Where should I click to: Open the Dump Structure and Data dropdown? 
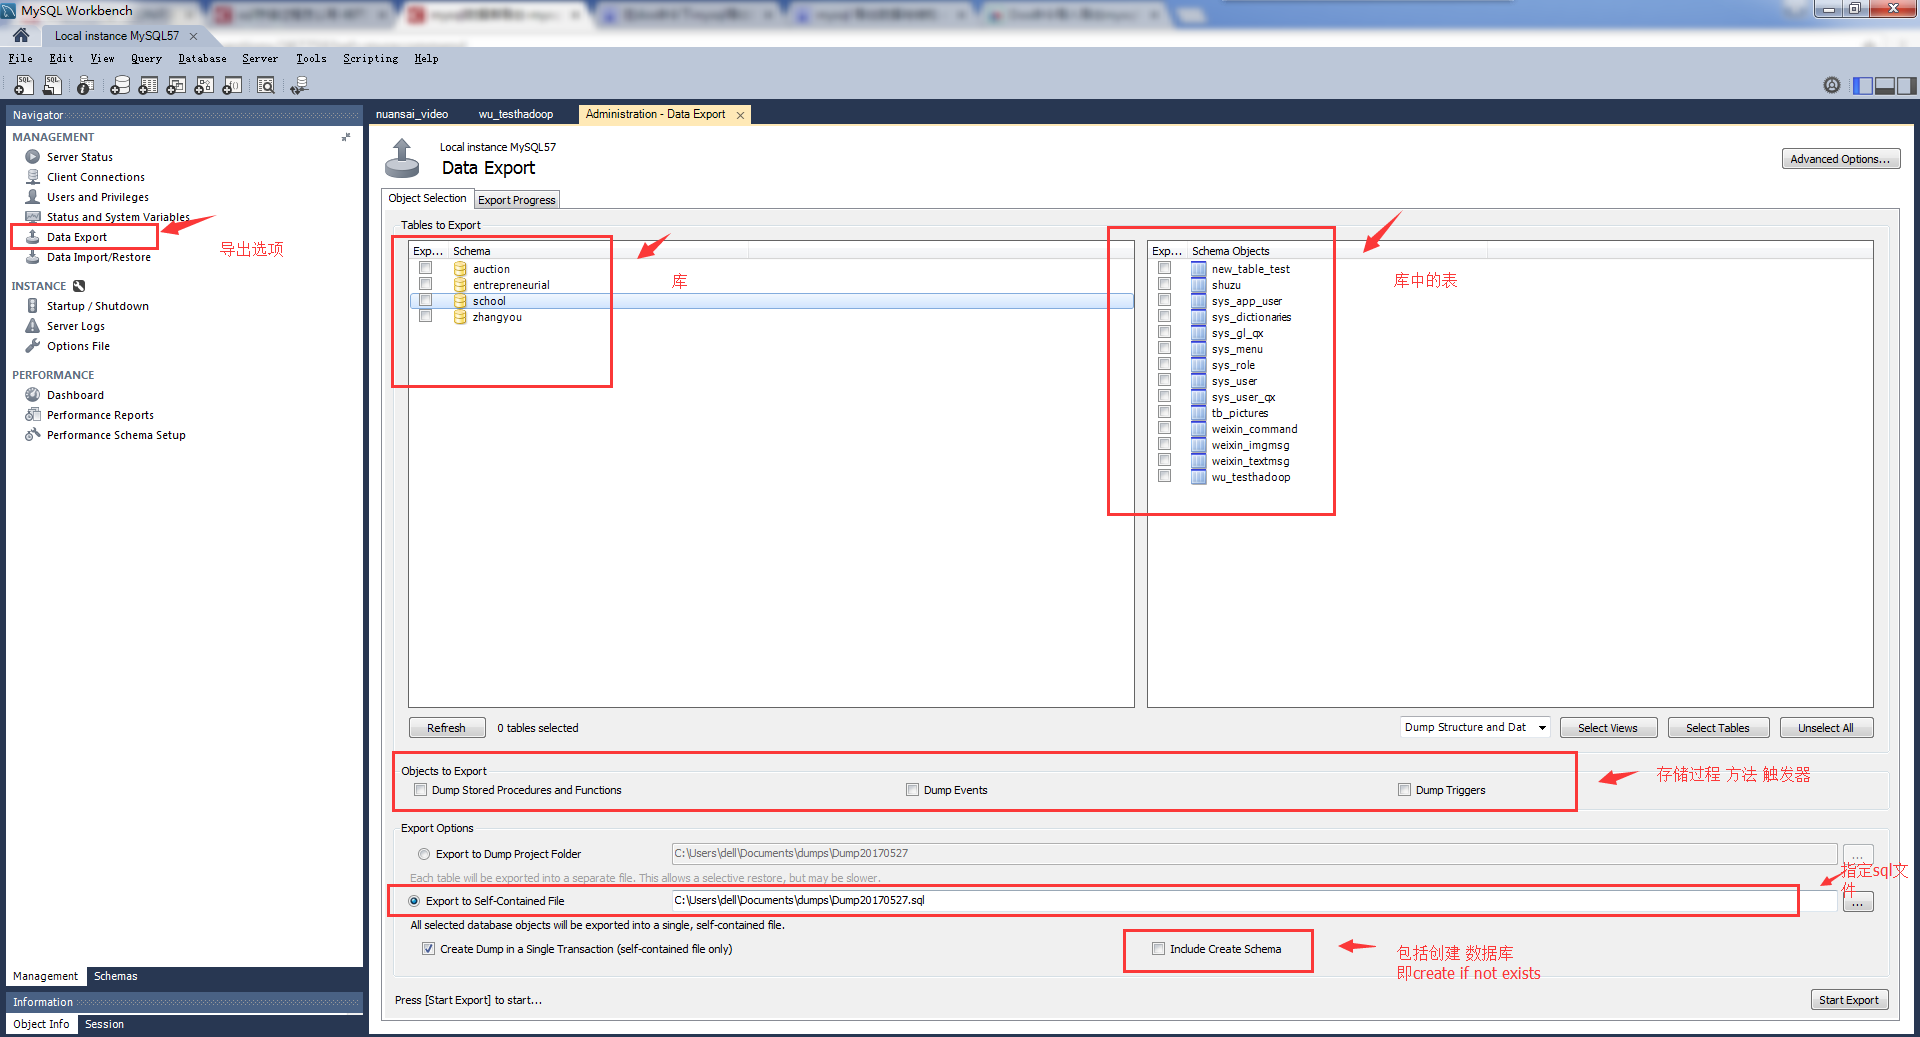click(1475, 727)
